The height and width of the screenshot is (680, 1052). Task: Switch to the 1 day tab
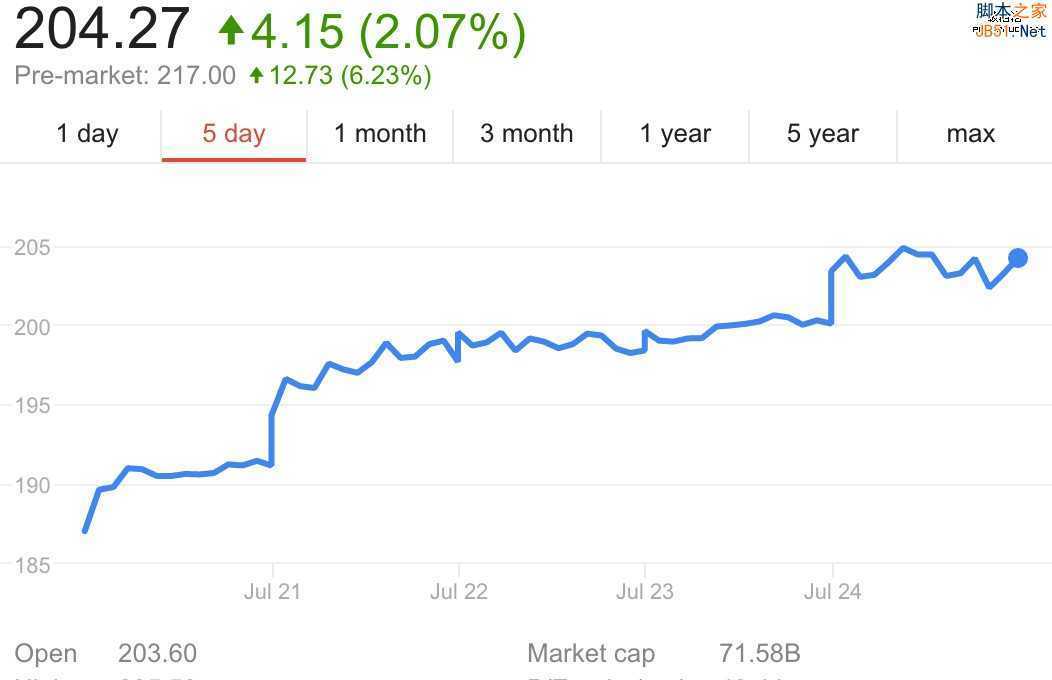87,134
